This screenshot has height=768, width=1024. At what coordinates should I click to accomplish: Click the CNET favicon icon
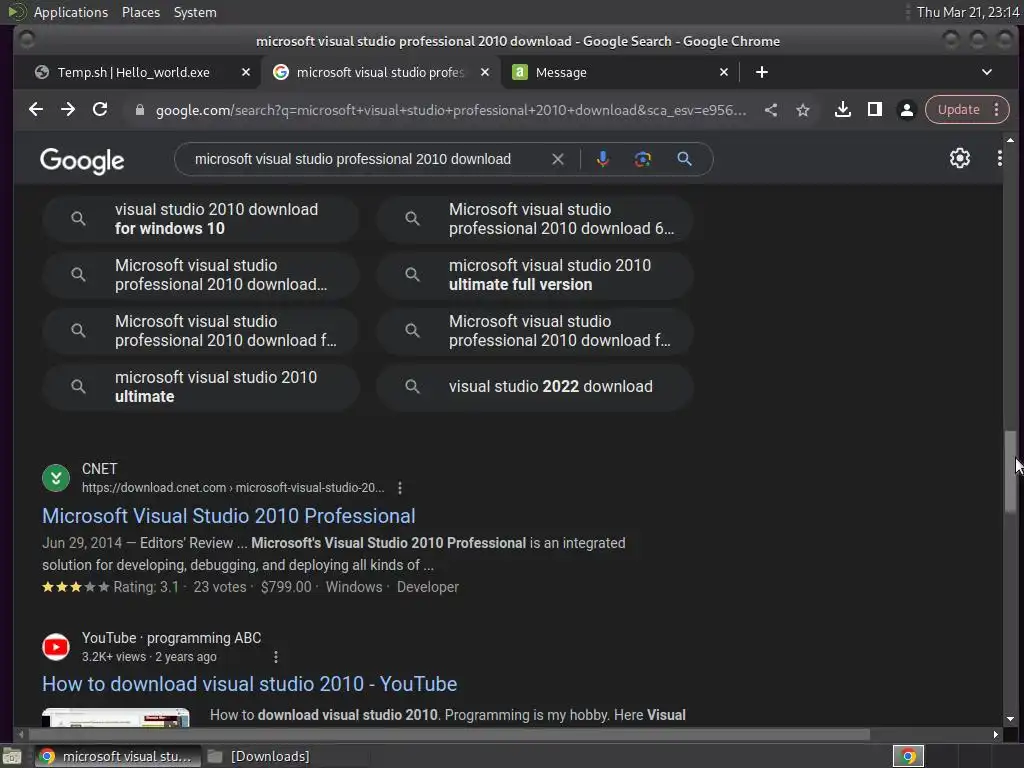tap(56, 478)
